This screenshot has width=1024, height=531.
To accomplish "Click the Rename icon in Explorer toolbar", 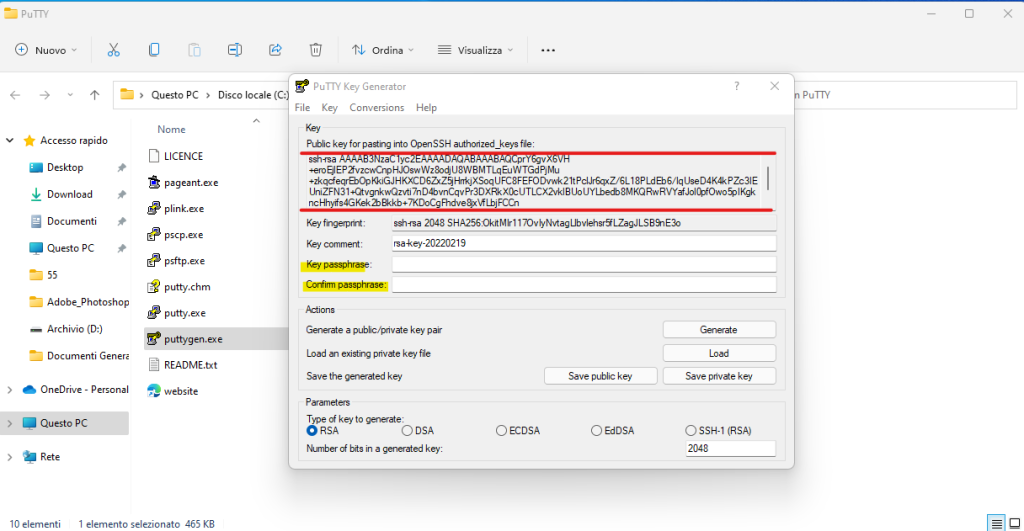I will click(235, 50).
